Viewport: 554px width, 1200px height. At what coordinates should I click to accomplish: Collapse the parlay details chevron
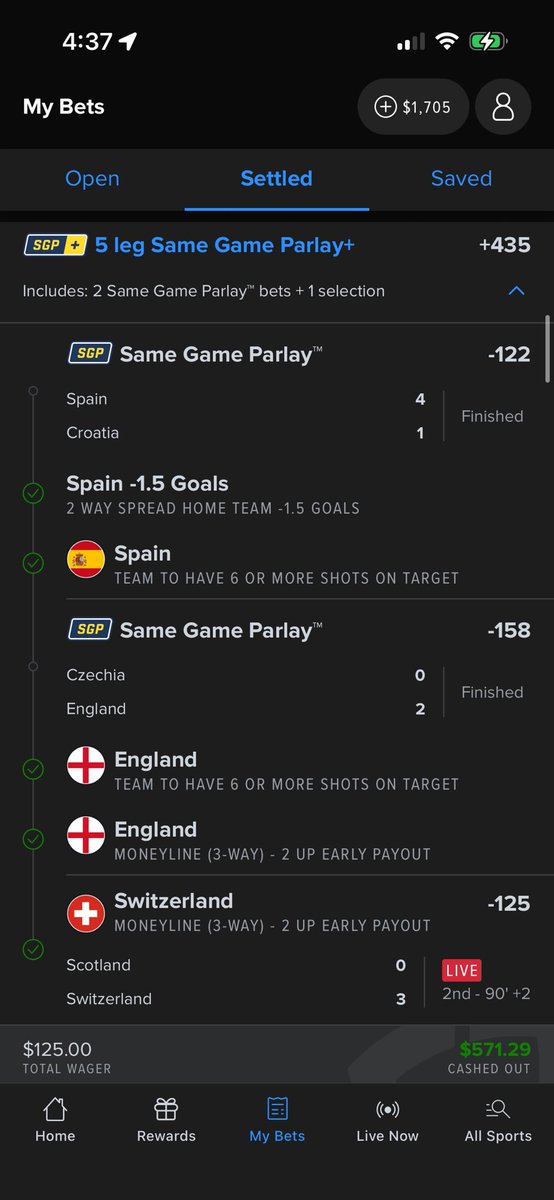point(516,291)
